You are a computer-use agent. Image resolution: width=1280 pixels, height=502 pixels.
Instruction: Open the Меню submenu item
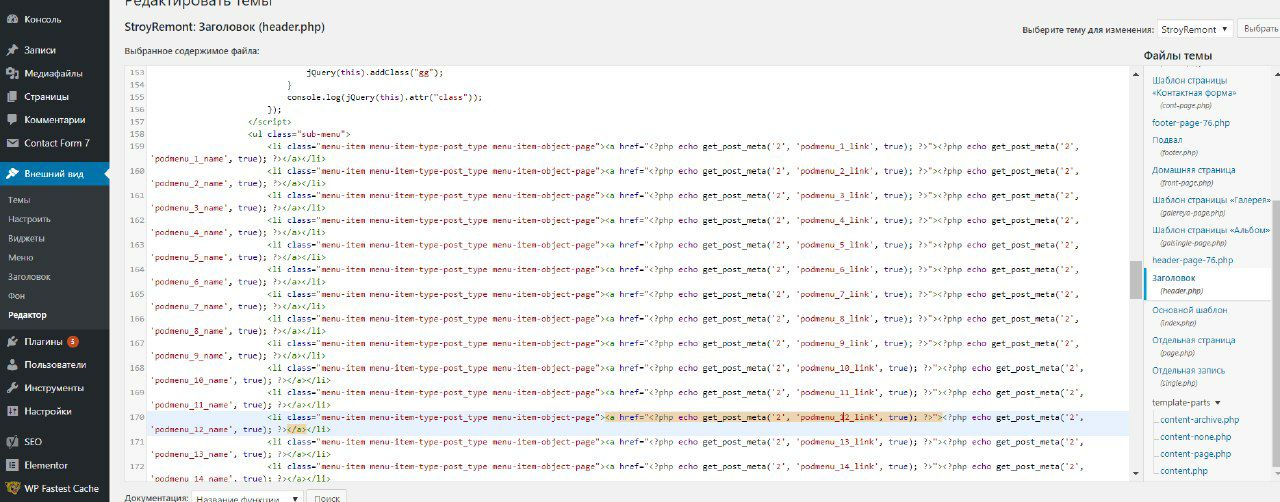(x=21, y=257)
